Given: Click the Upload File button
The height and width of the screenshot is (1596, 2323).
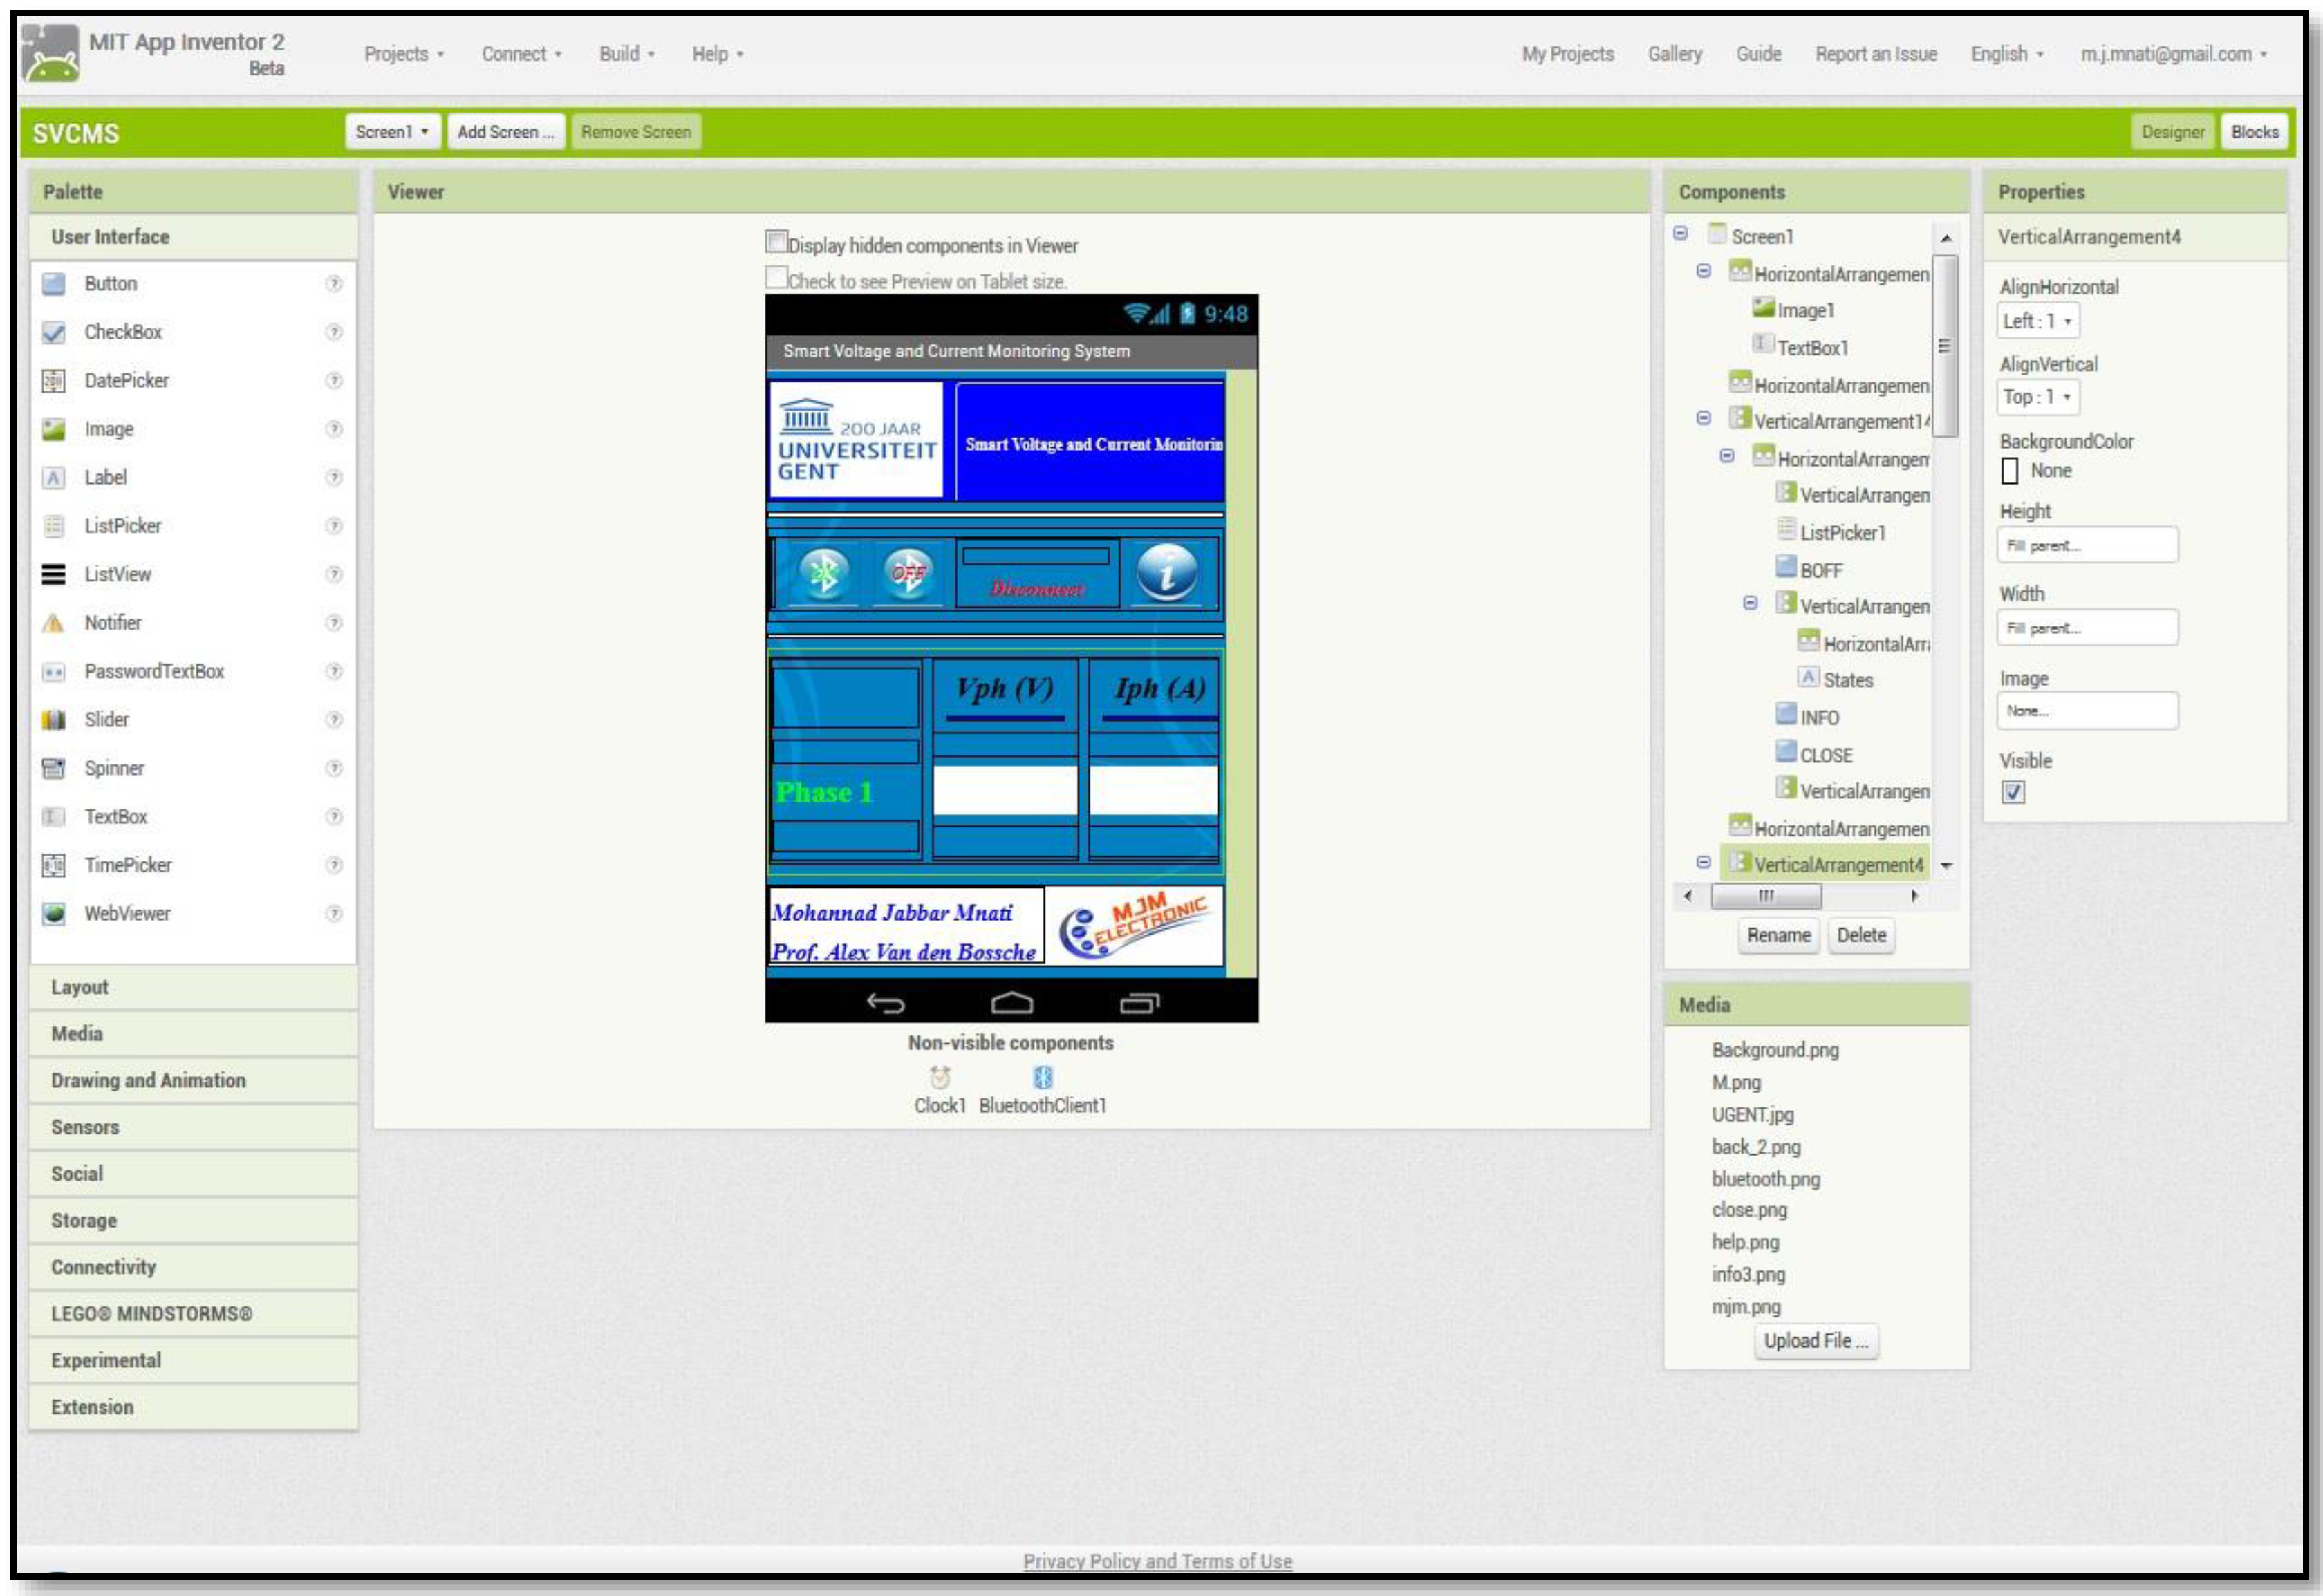Looking at the screenshot, I should (1815, 1341).
